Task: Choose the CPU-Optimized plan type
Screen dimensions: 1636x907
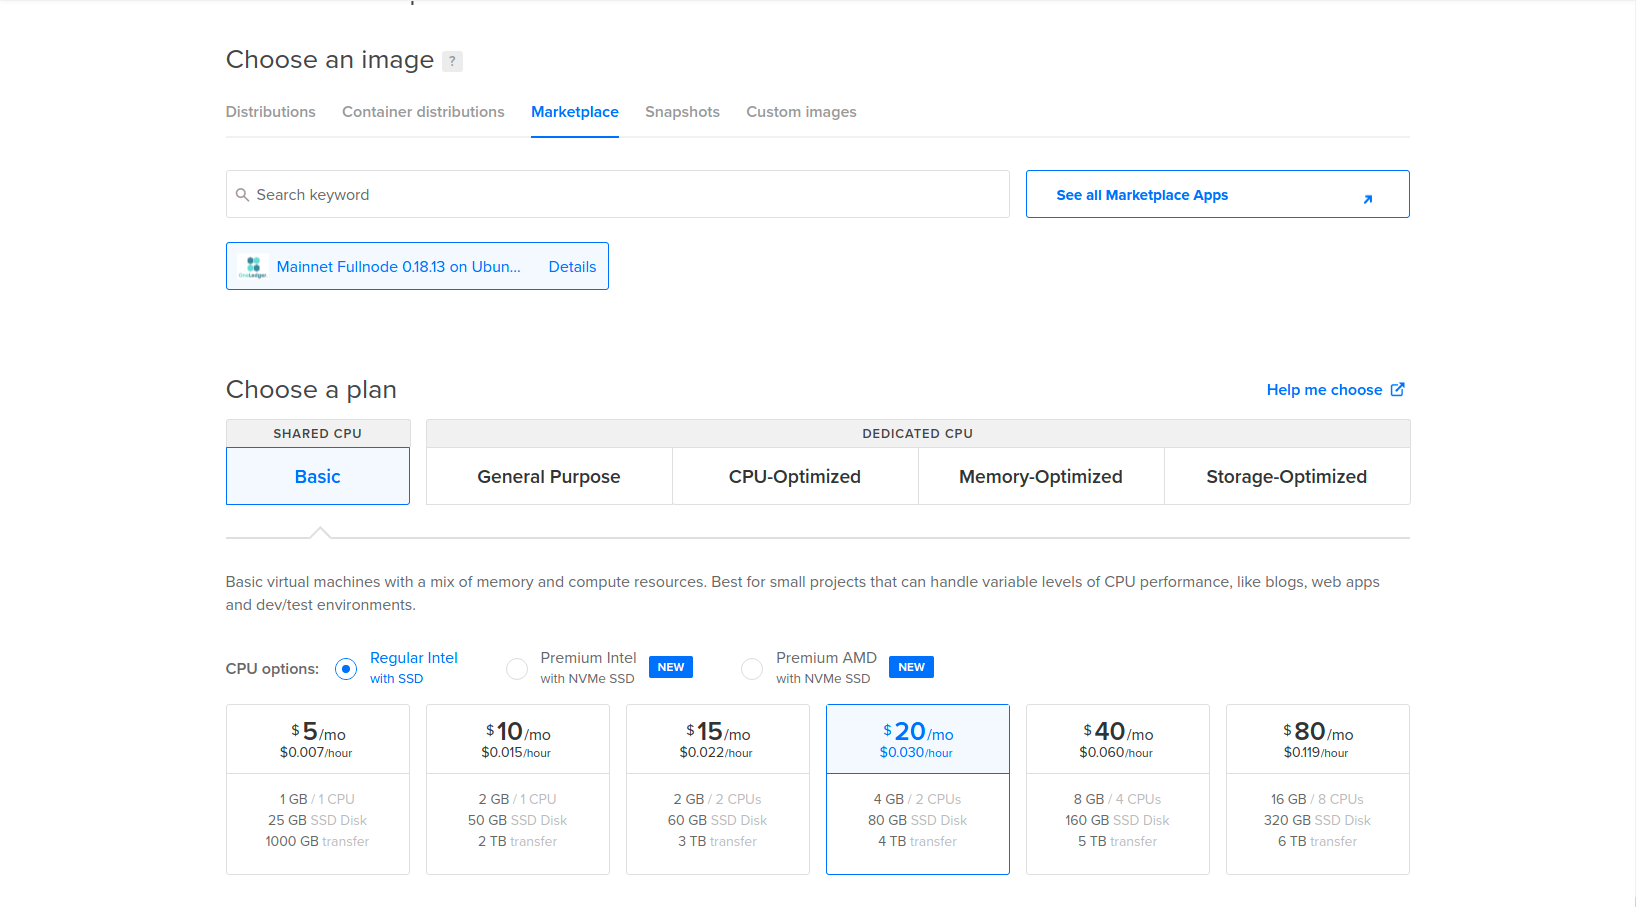Action: 795,477
